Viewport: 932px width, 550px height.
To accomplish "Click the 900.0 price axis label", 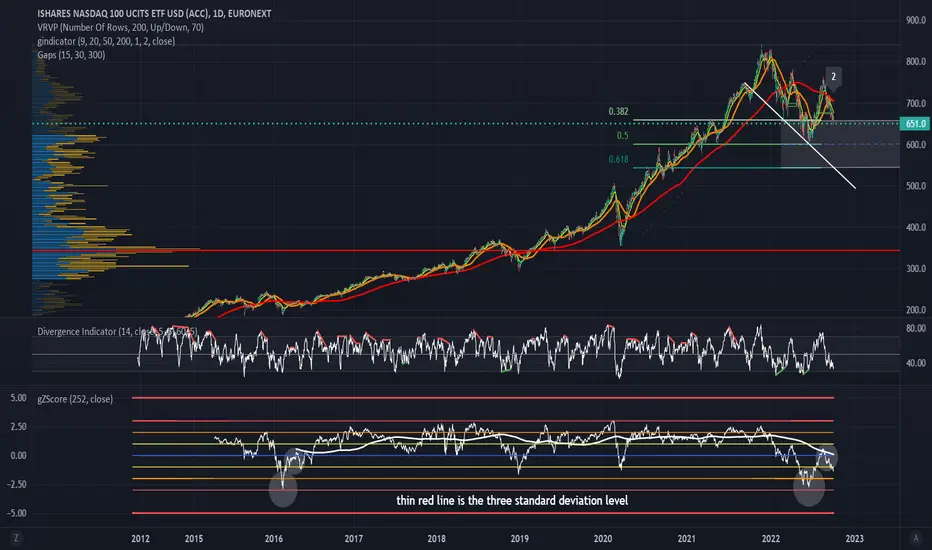I will click(916, 20).
